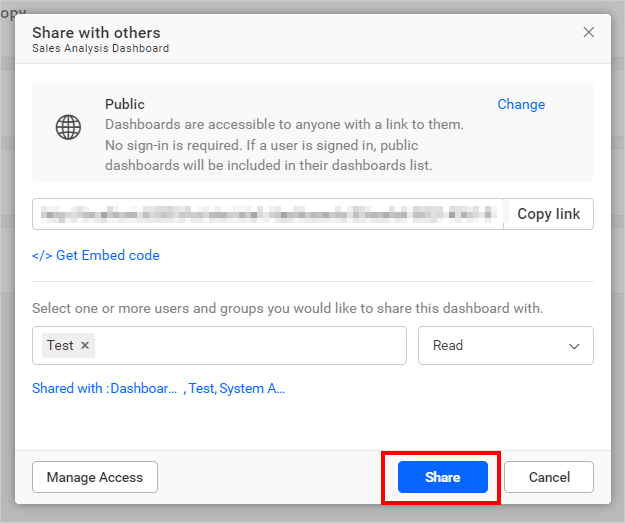Click the Sales Analysis Dashboard subtitle
This screenshot has width=625, height=523.
pos(100,48)
